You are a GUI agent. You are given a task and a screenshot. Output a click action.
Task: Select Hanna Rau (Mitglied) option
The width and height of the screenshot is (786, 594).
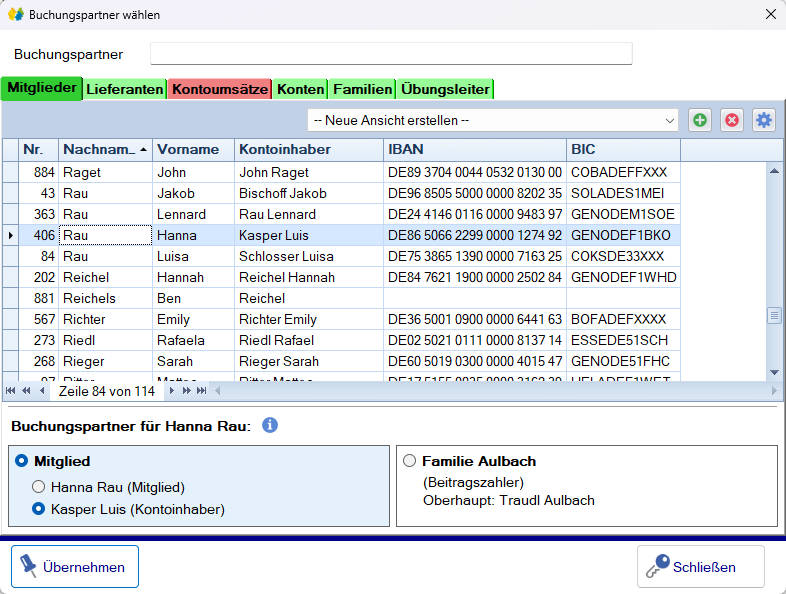39,487
